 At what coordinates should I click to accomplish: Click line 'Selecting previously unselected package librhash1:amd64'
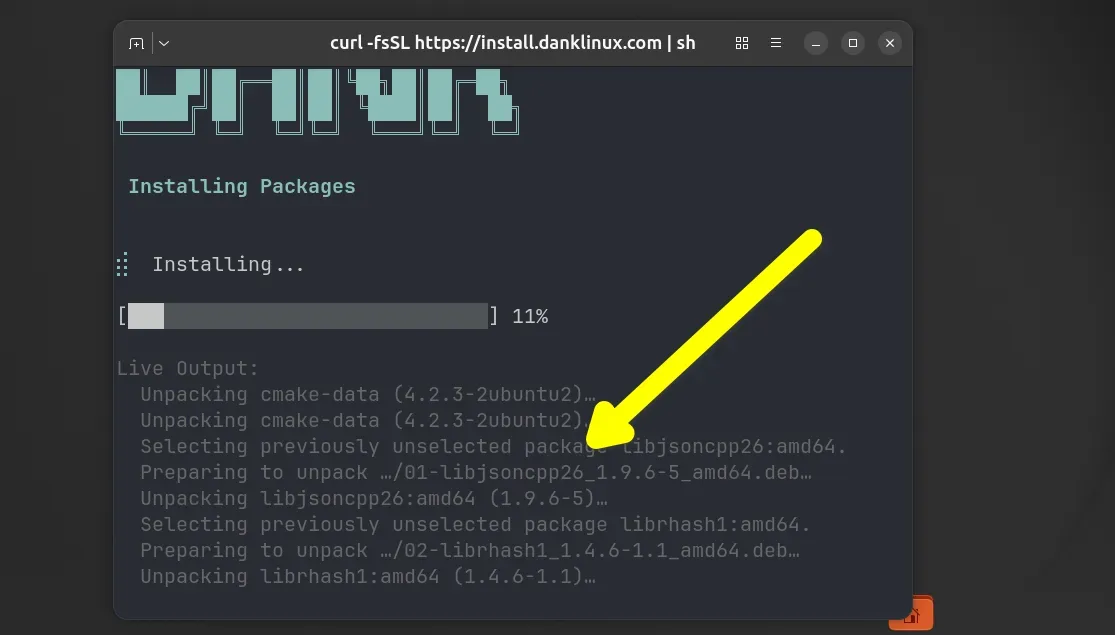(475, 525)
